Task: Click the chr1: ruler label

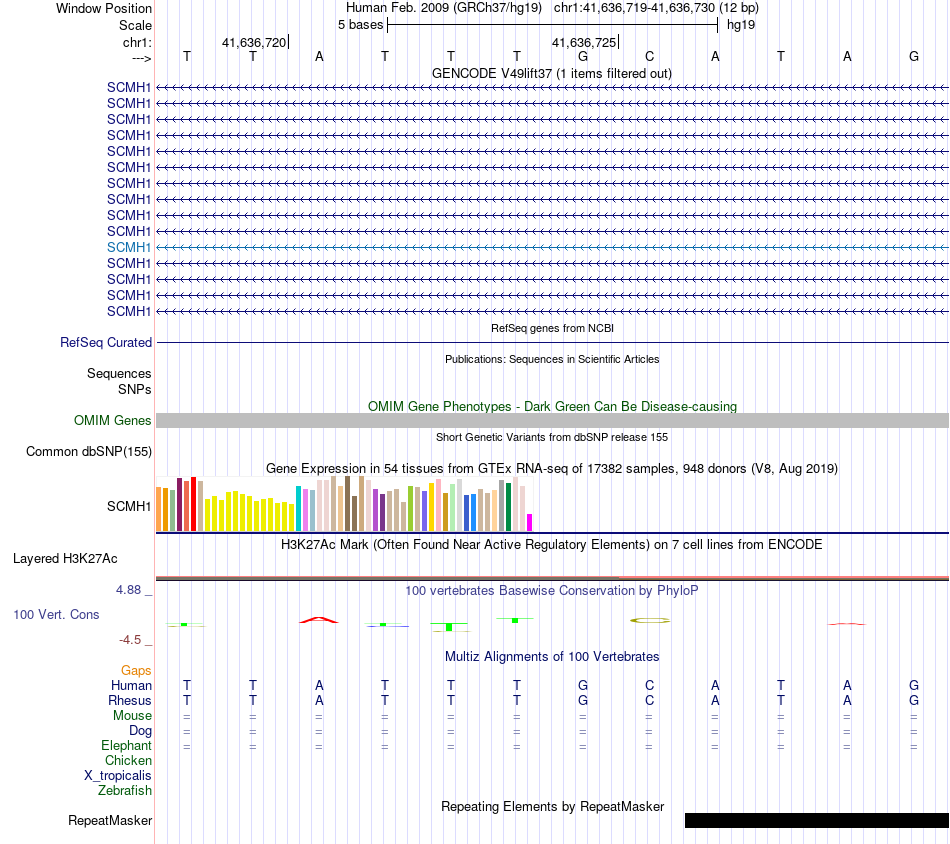Action: (137, 42)
